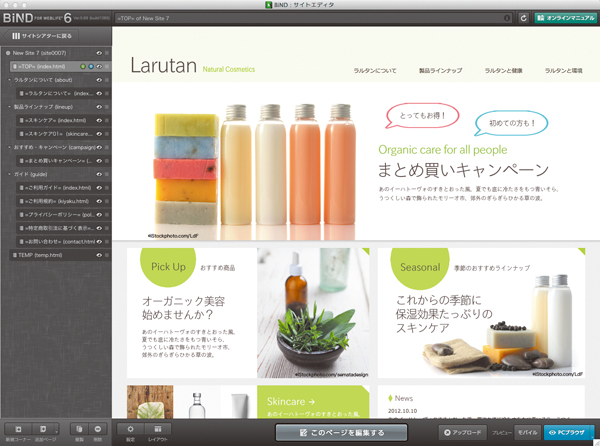This screenshot has width=600, height=446.
Task: Click page icon of =お問い合わせ= row
Action: 22,241
